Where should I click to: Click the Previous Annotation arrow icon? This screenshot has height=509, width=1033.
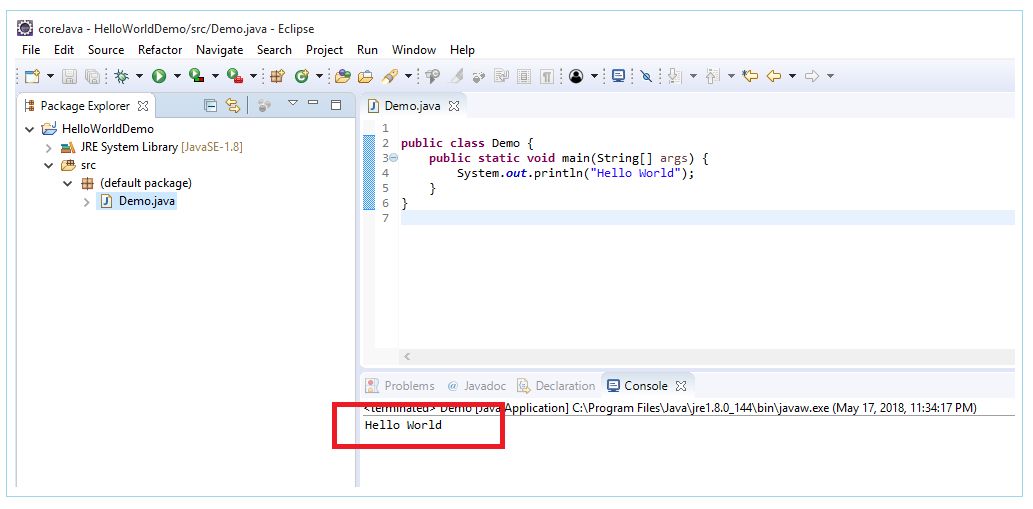click(x=712, y=76)
